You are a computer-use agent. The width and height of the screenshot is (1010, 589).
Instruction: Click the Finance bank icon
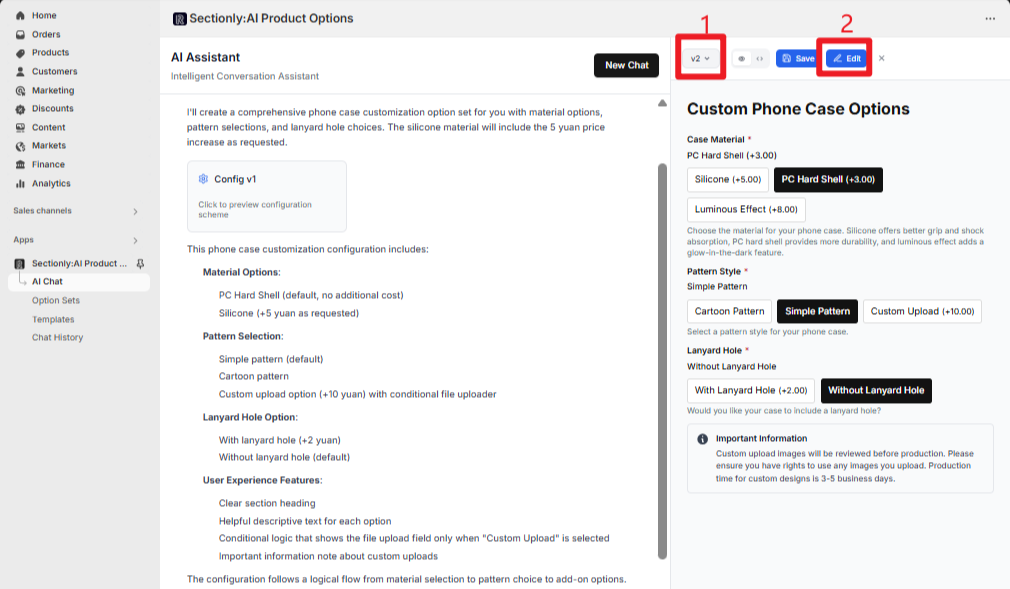21,165
